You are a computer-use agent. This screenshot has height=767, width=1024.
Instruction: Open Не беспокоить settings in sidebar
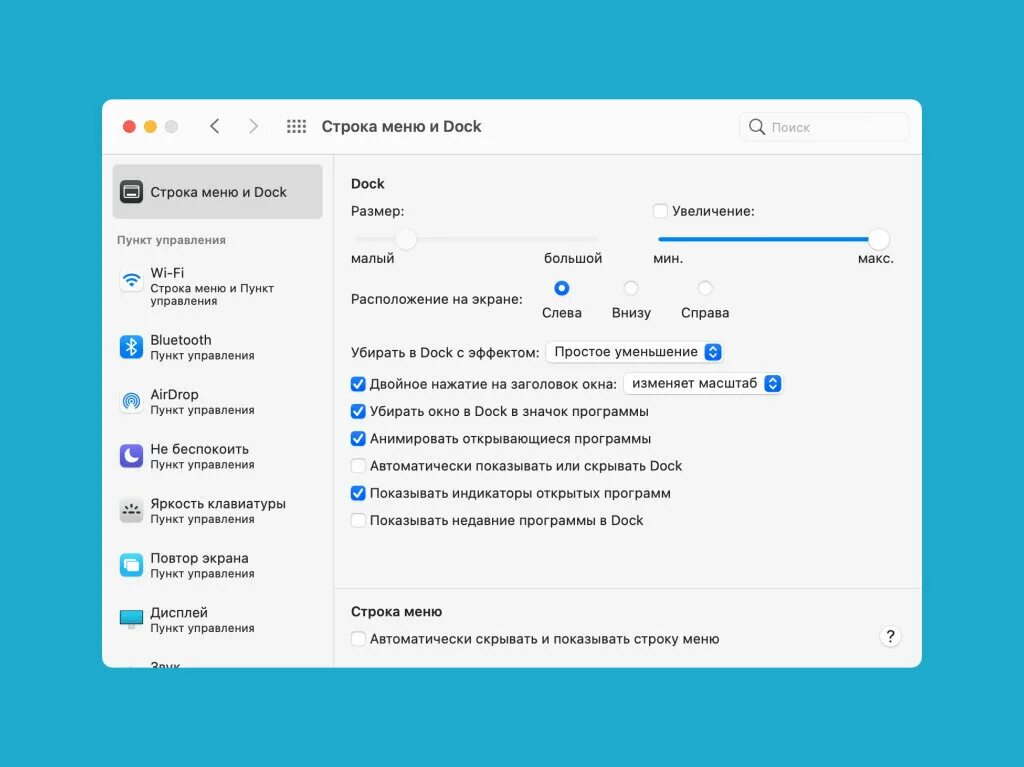pos(217,456)
